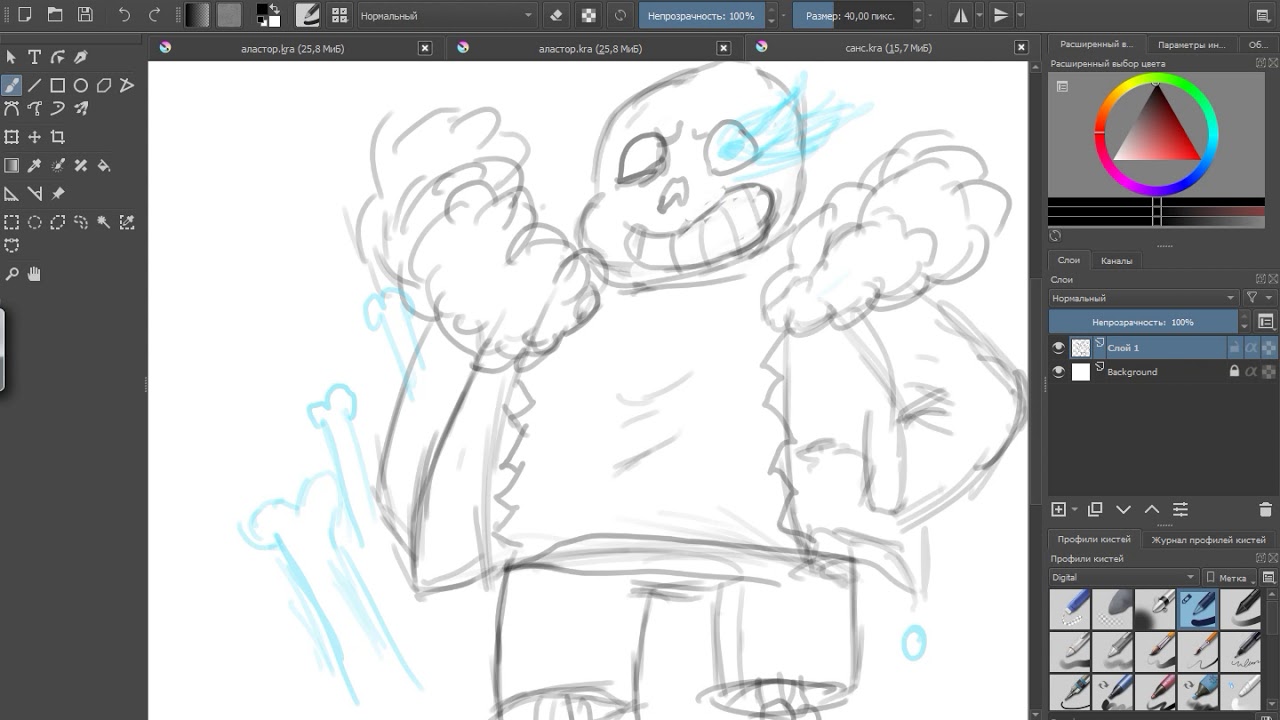
Task: Toggle alpha inheritance on Слой 1
Action: coord(1251,347)
